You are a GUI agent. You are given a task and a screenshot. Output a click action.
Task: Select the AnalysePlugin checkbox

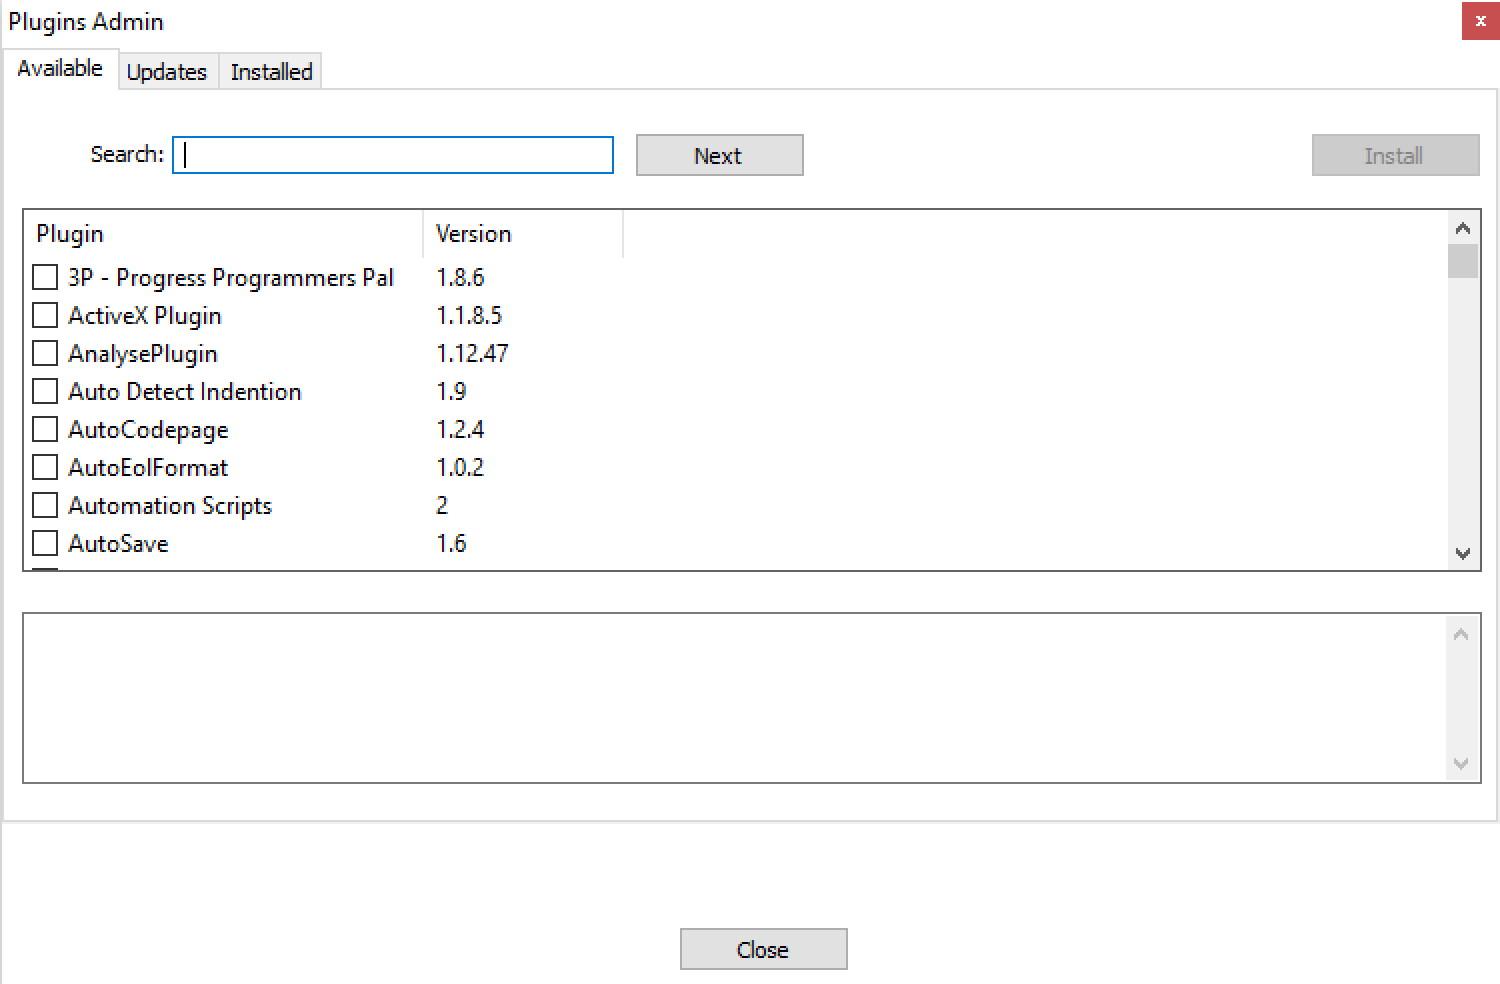pos(45,353)
